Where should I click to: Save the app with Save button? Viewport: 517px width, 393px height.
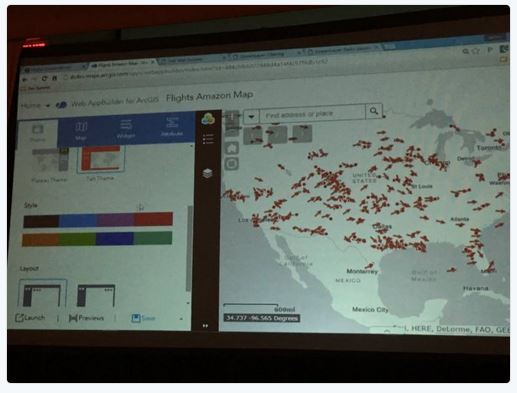143,318
